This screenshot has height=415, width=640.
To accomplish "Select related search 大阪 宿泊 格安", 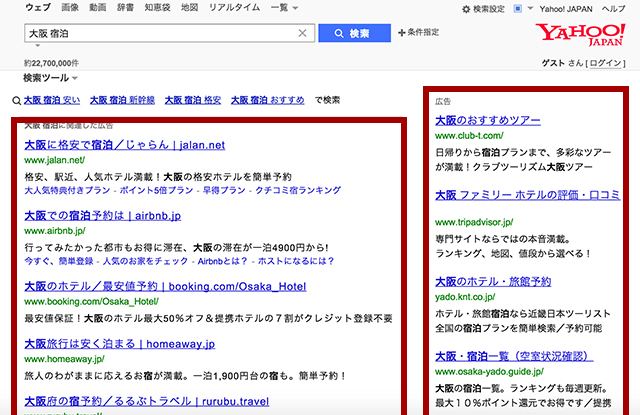I will pos(193,100).
